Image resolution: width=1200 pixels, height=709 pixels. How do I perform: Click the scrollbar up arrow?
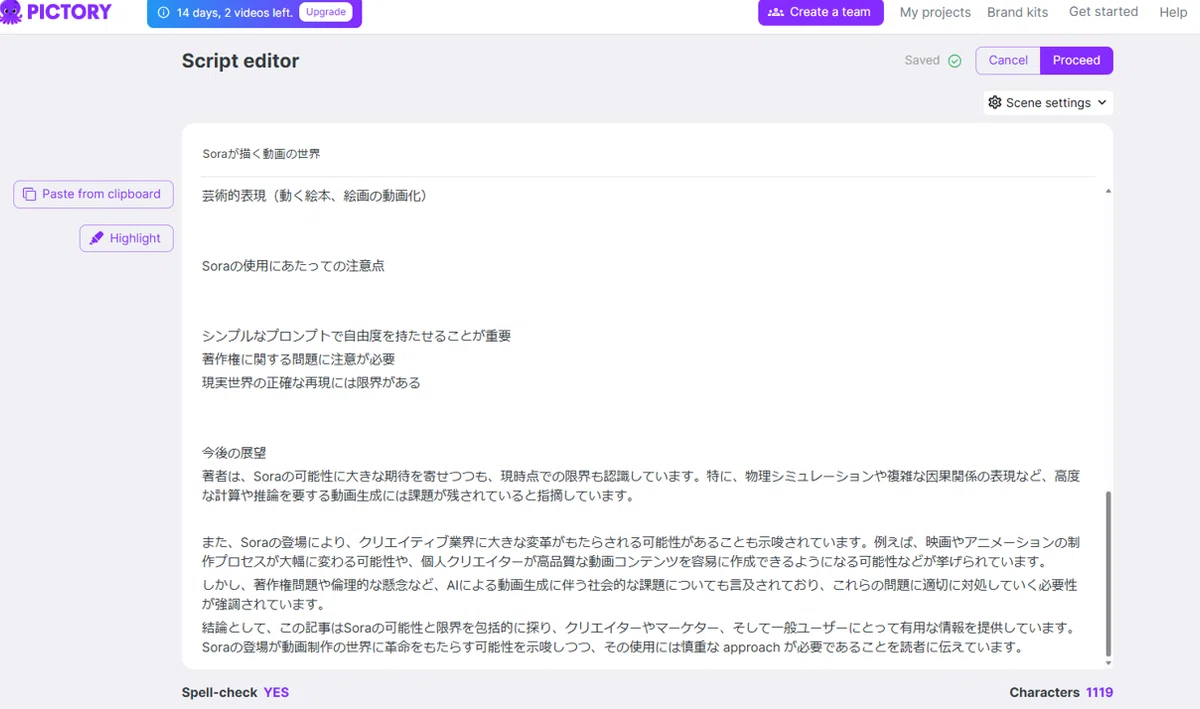point(1107,191)
